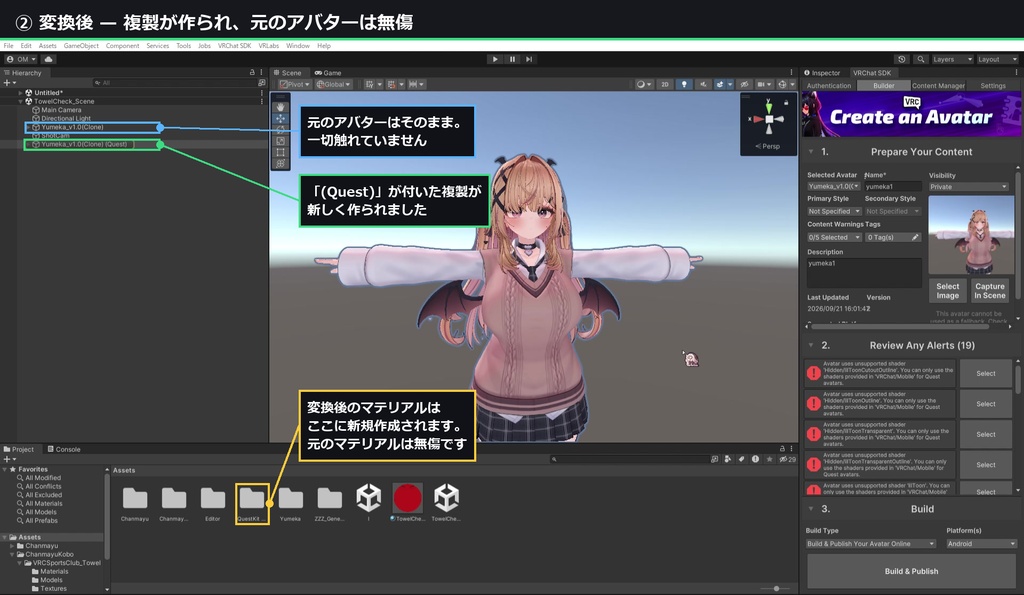Viewport: 1024px width, 595px height.
Task: Open the draw mode shading dropdown
Action: tap(643, 84)
